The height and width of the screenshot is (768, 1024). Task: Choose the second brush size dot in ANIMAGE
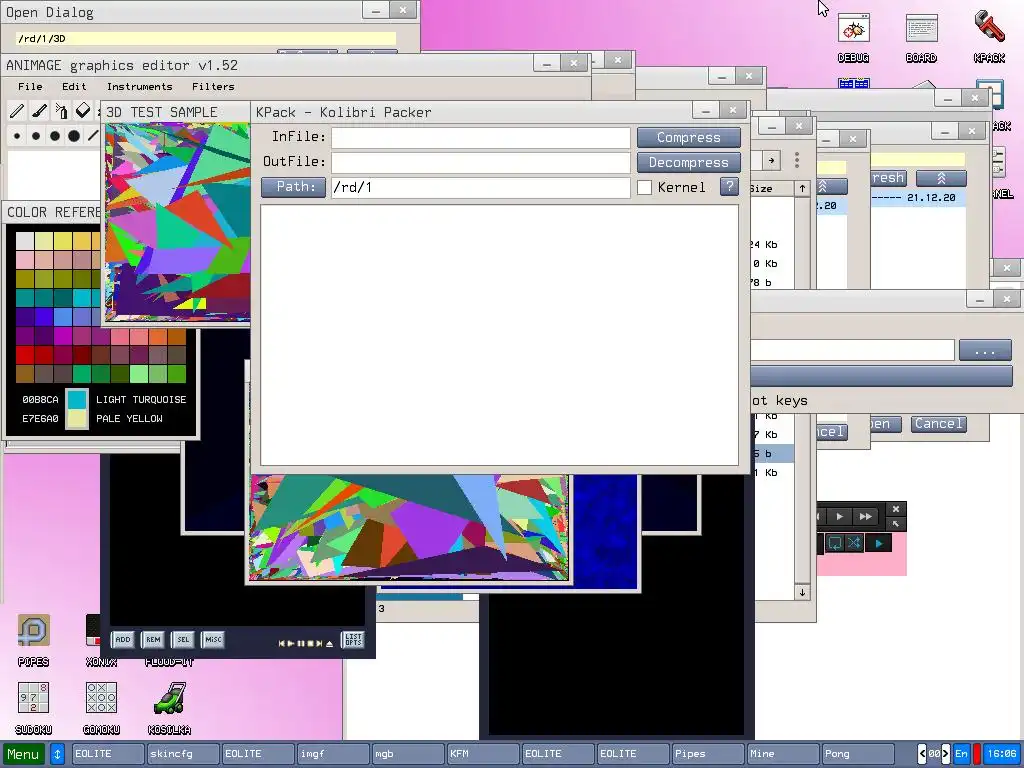[x=36, y=136]
